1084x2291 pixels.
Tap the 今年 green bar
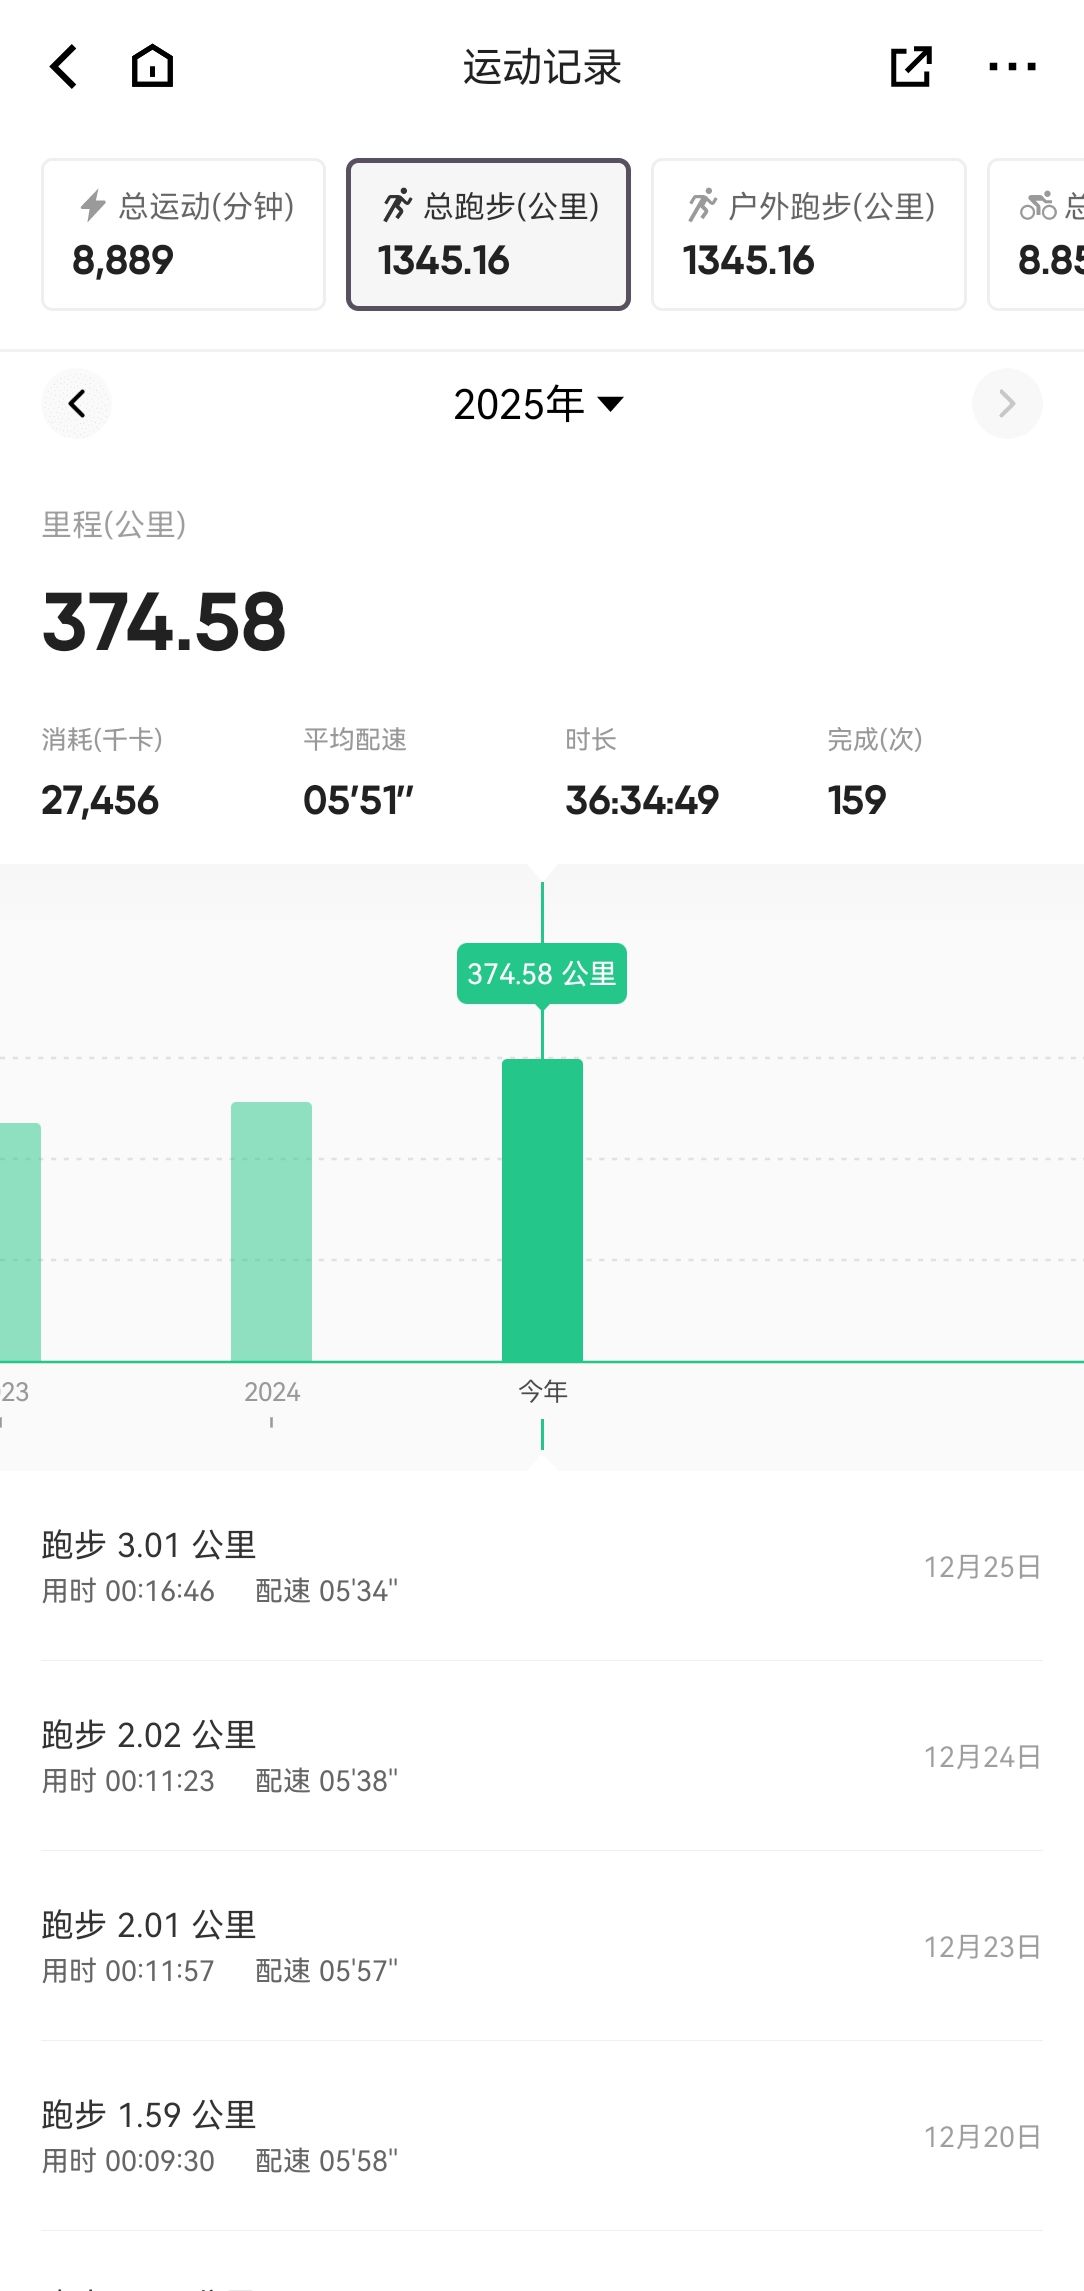[542, 1210]
